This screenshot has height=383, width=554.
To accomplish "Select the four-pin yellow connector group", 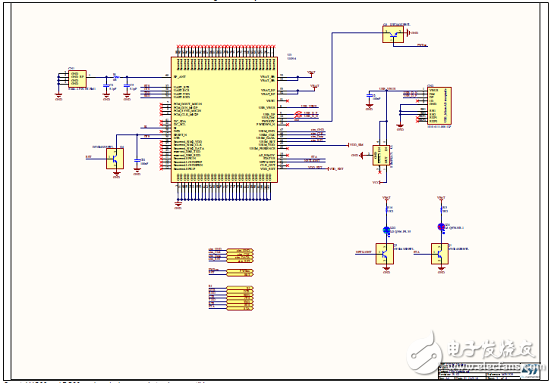I will pos(240,255).
